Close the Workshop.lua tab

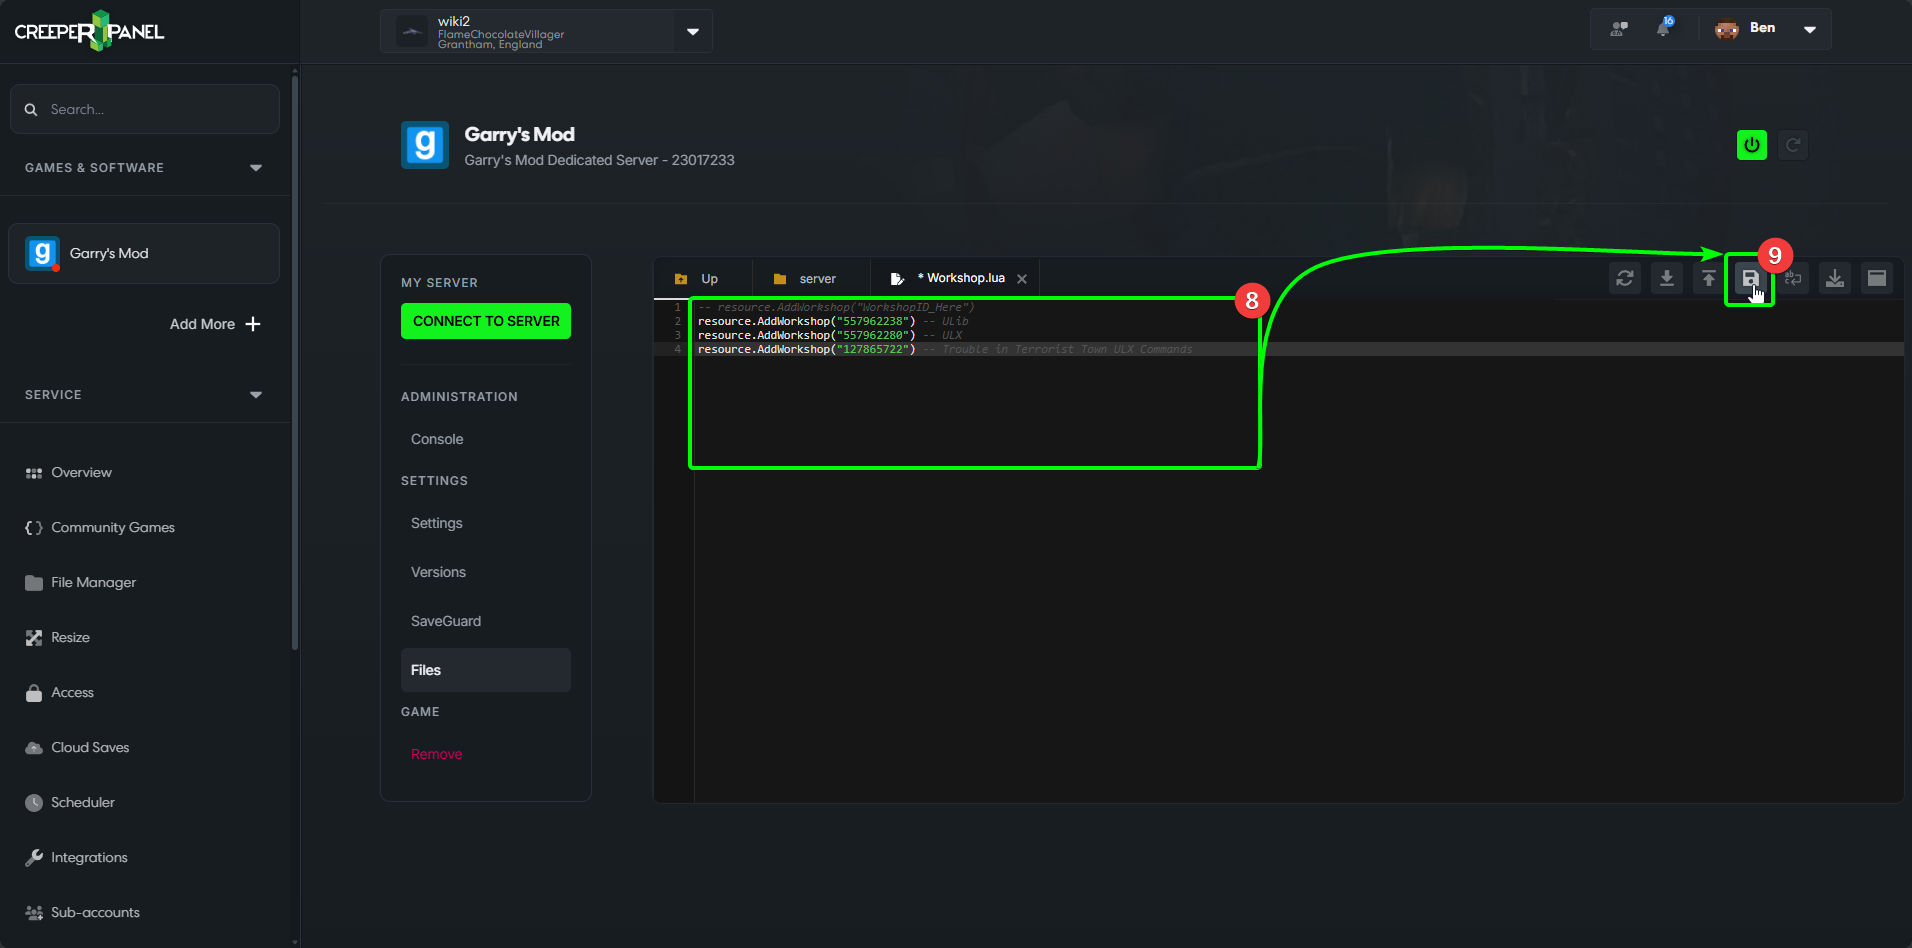pyautogui.click(x=1022, y=279)
